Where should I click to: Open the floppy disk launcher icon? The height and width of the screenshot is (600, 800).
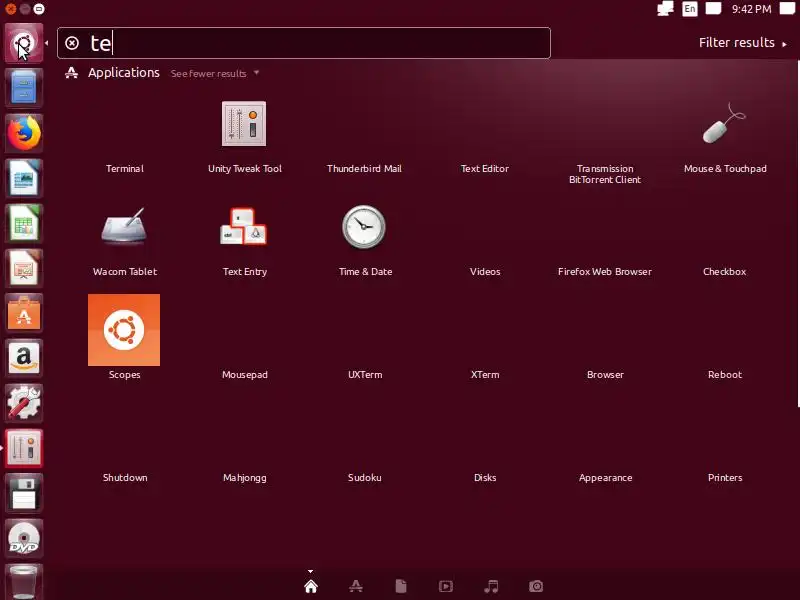pos(24,493)
